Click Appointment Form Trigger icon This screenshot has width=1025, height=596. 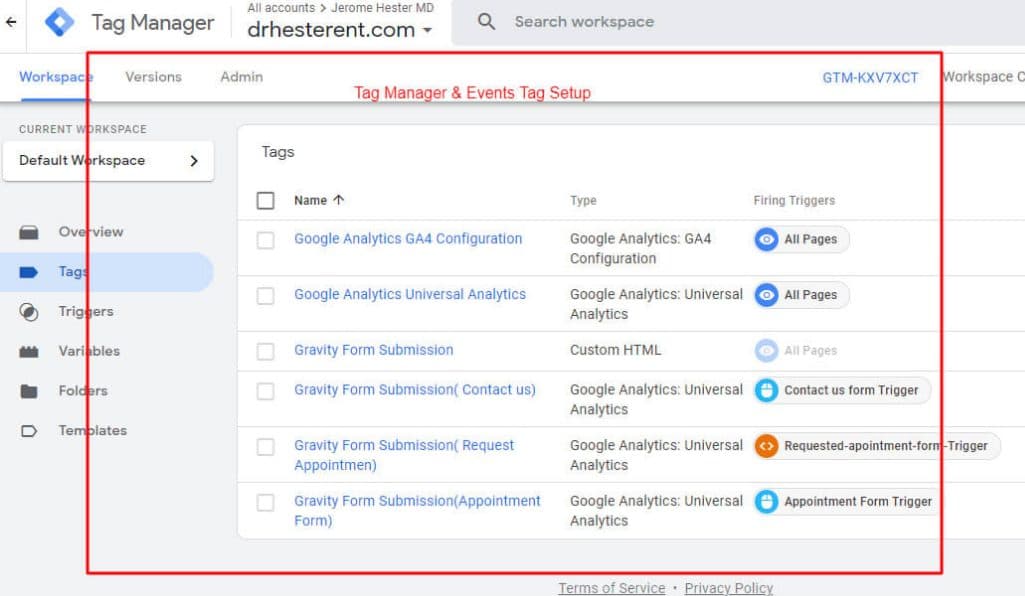click(x=766, y=501)
